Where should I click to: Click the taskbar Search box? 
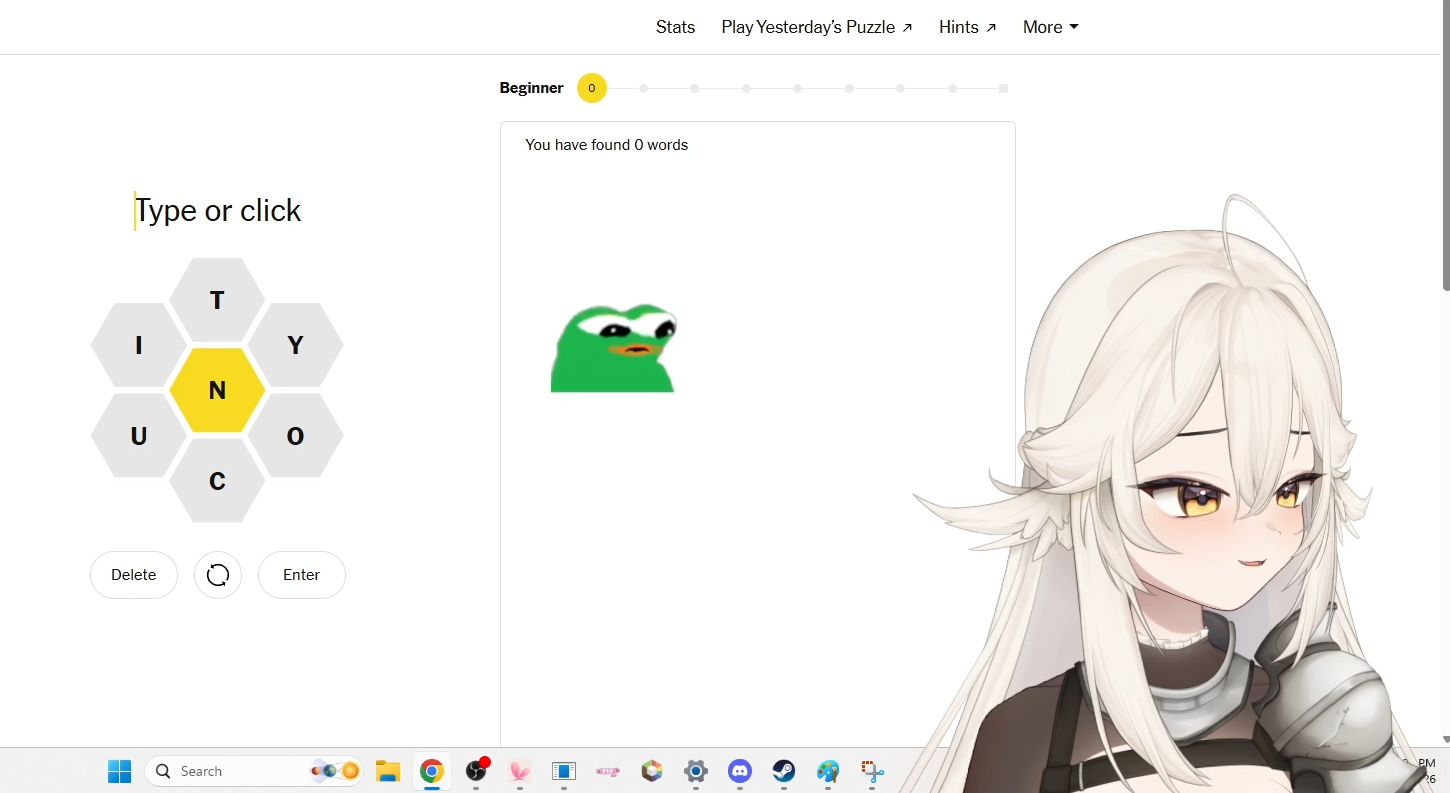pyautogui.click(x=254, y=771)
